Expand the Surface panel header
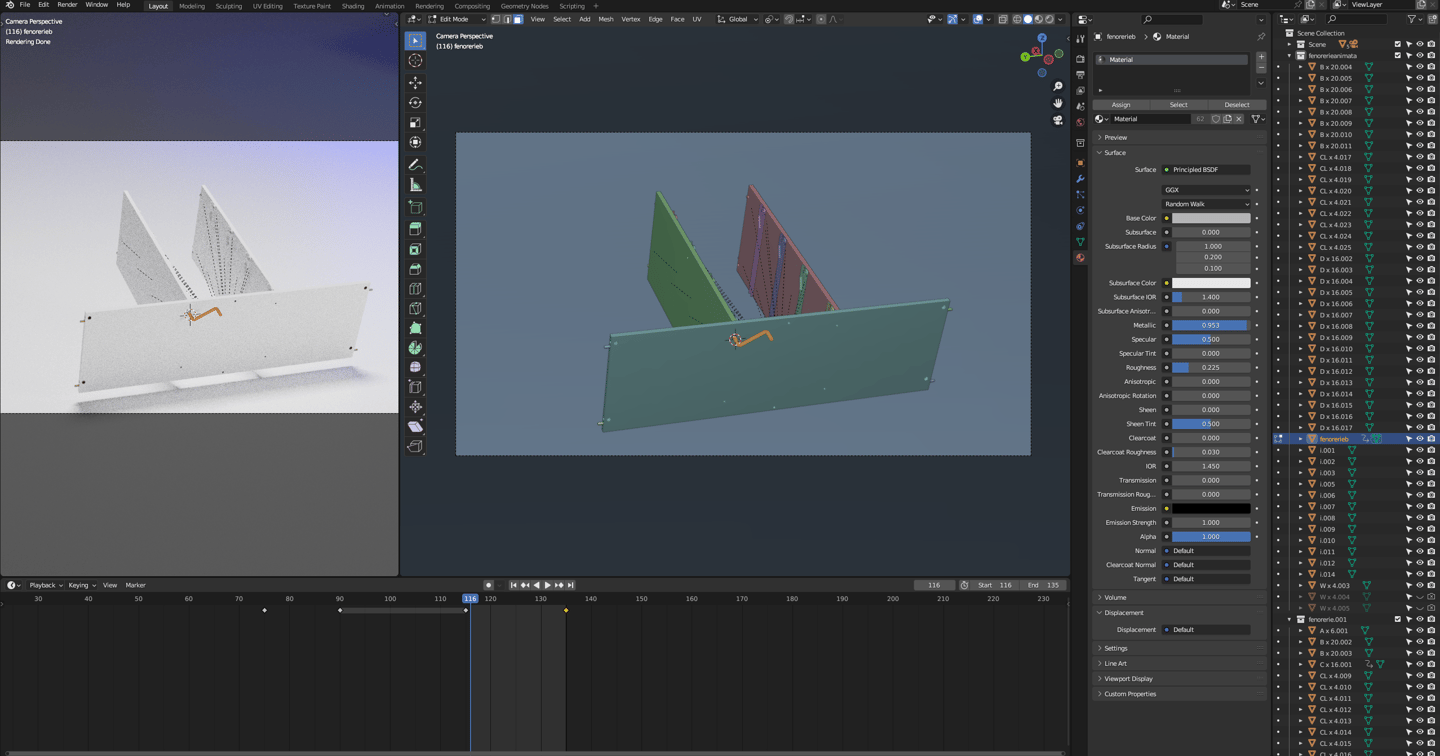This screenshot has width=1440, height=756. coord(1115,152)
